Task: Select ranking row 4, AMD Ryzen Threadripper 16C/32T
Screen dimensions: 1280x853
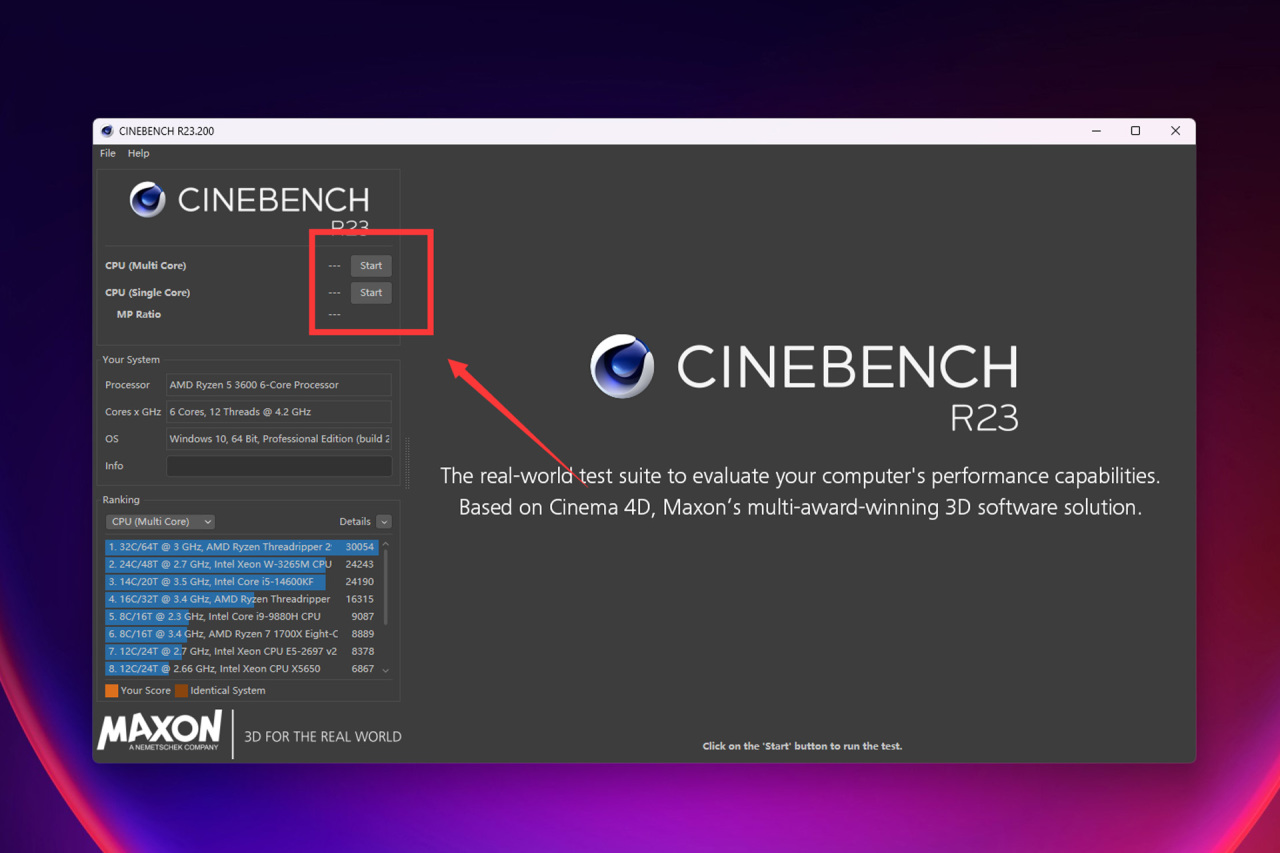Action: (x=241, y=599)
